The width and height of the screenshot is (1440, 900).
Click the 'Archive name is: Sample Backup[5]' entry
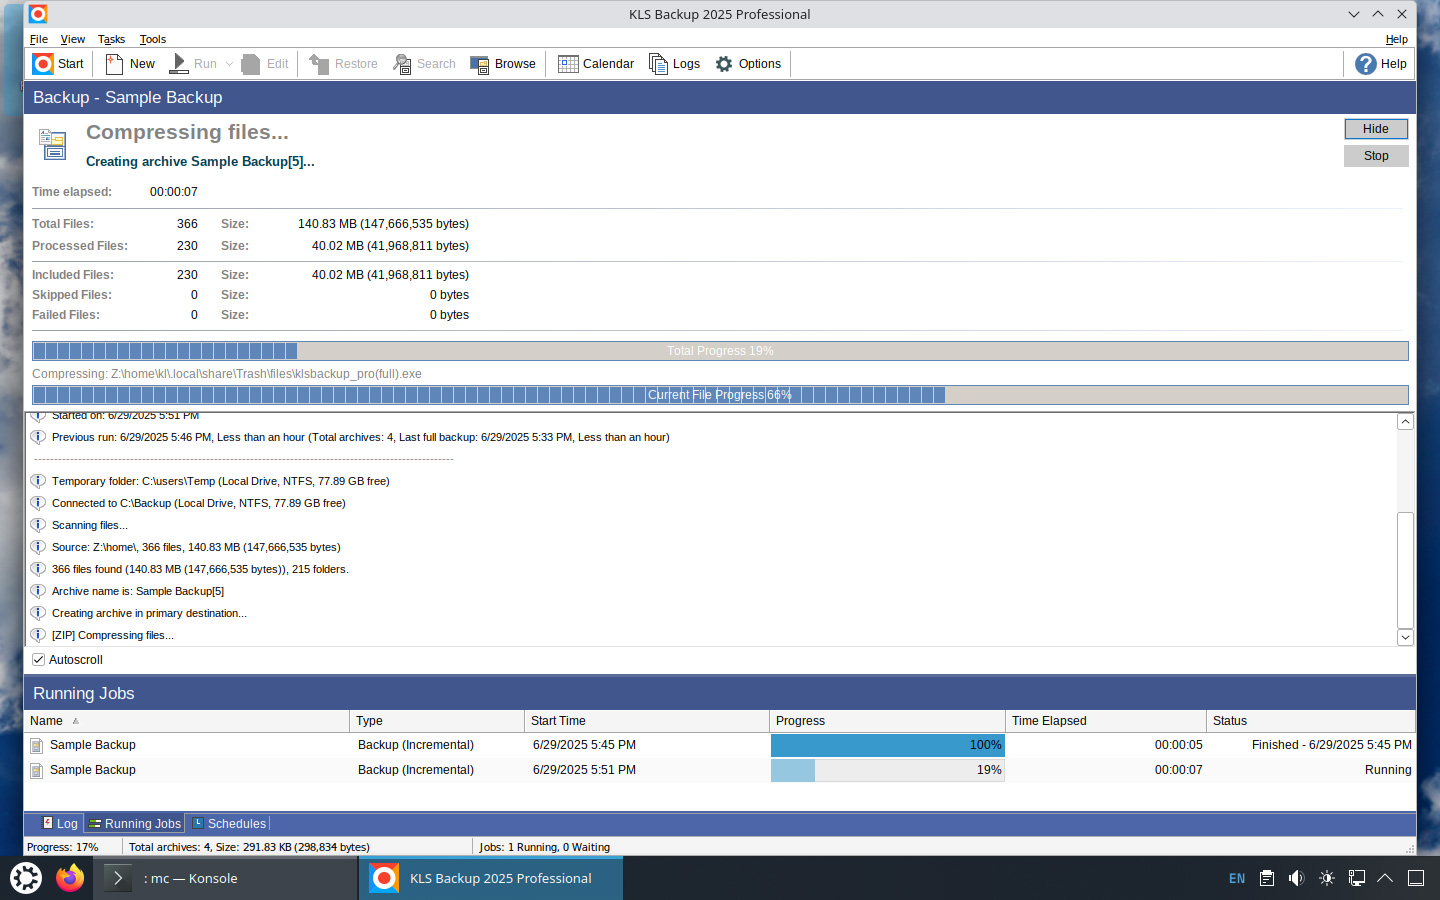[x=138, y=591]
